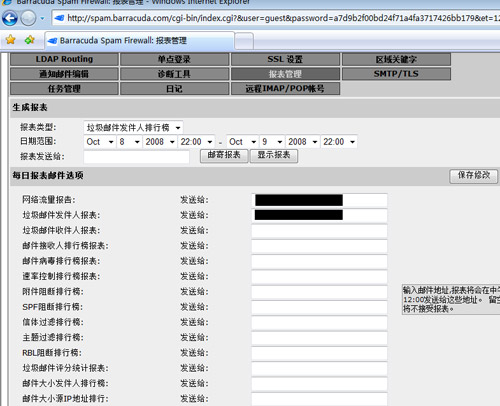500x406 pixels.
Task: Open a new blank browser tab
Action: point(244,41)
